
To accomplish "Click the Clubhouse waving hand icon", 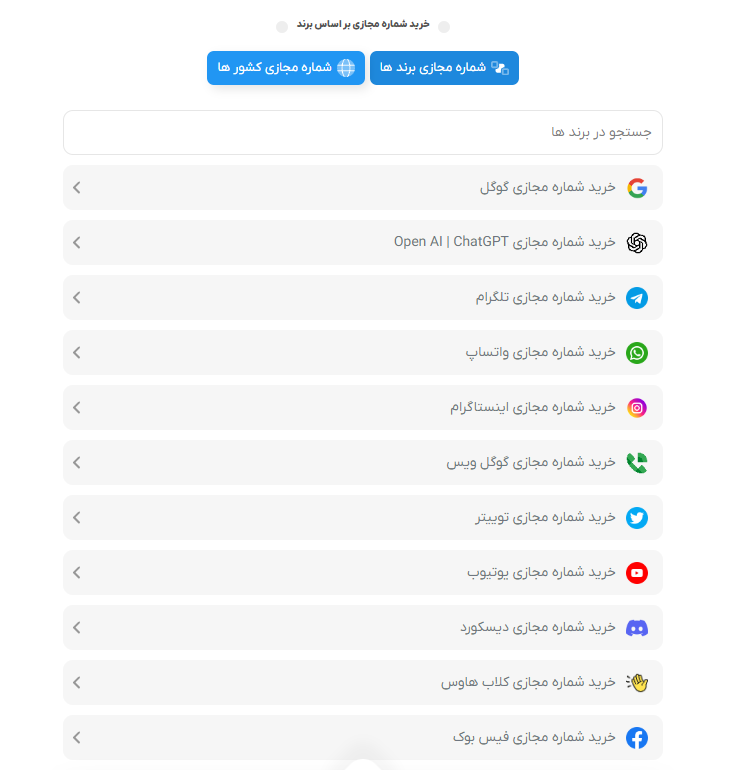I will (x=637, y=683).
